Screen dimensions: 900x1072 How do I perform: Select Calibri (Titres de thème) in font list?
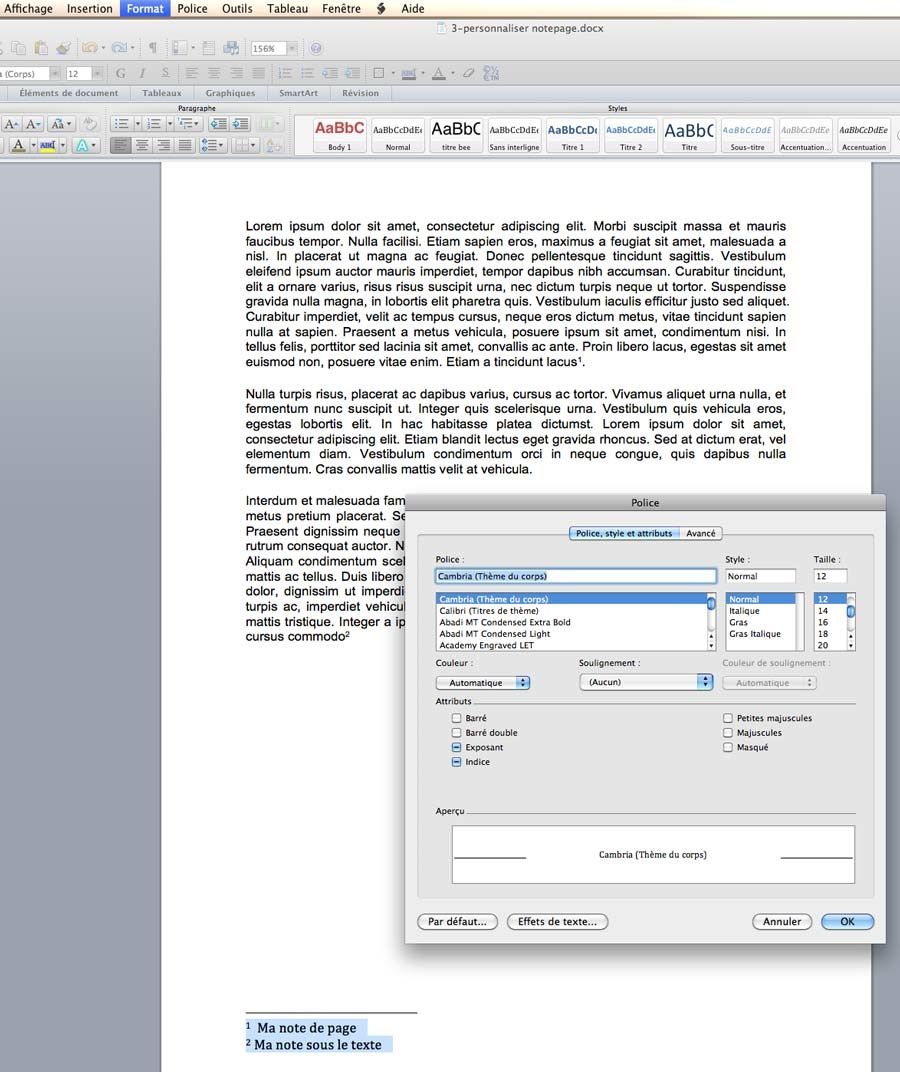pos(488,611)
